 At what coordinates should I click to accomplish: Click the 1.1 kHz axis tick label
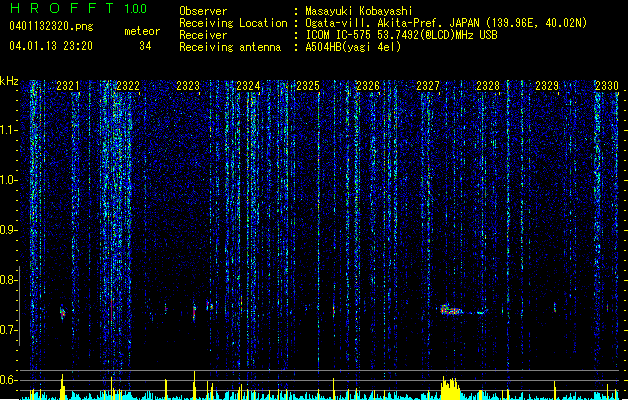pos(8,130)
